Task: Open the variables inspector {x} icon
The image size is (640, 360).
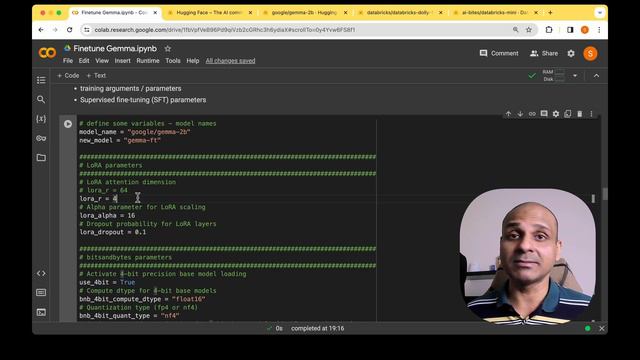Action: pyautogui.click(x=41, y=119)
